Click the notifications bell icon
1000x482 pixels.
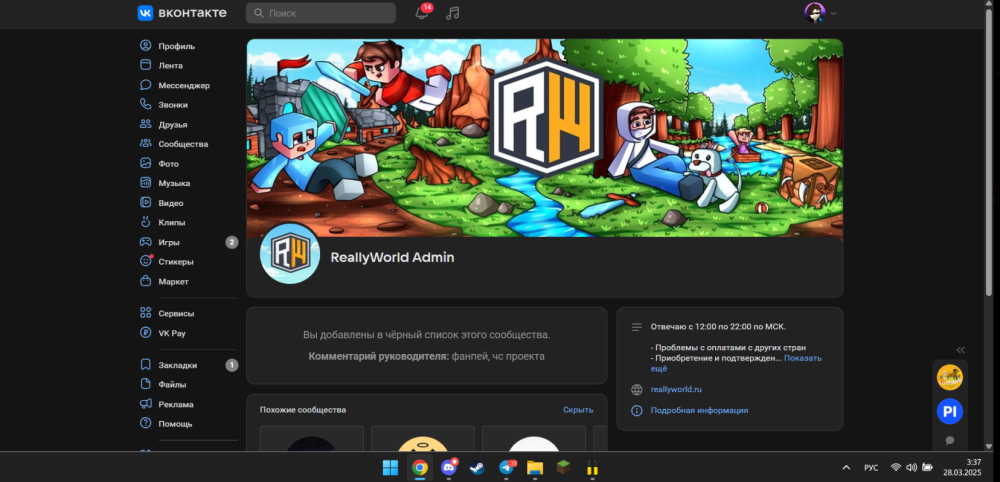pos(422,13)
